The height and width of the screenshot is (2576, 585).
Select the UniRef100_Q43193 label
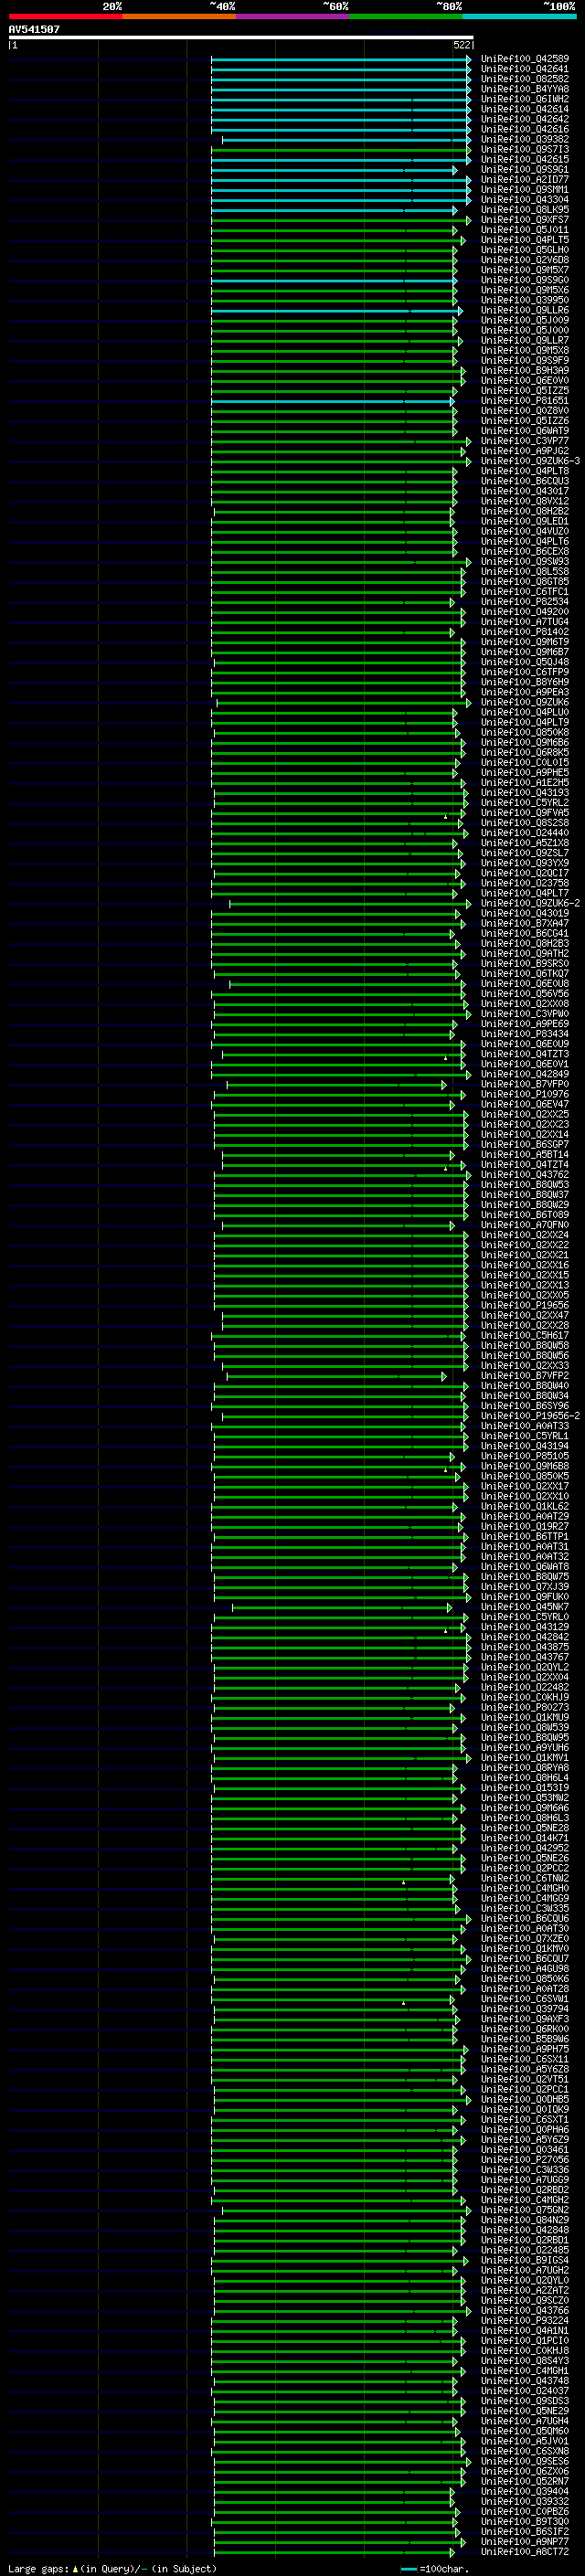click(x=524, y=793)
